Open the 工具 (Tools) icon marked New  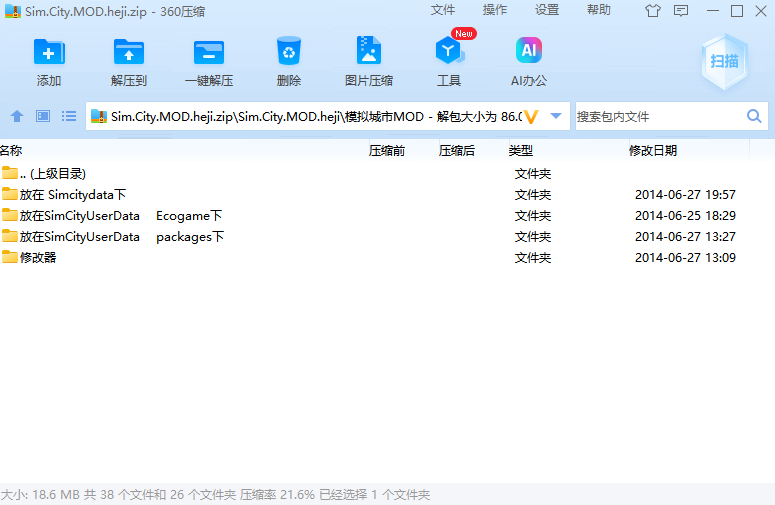tap(450, 50)
